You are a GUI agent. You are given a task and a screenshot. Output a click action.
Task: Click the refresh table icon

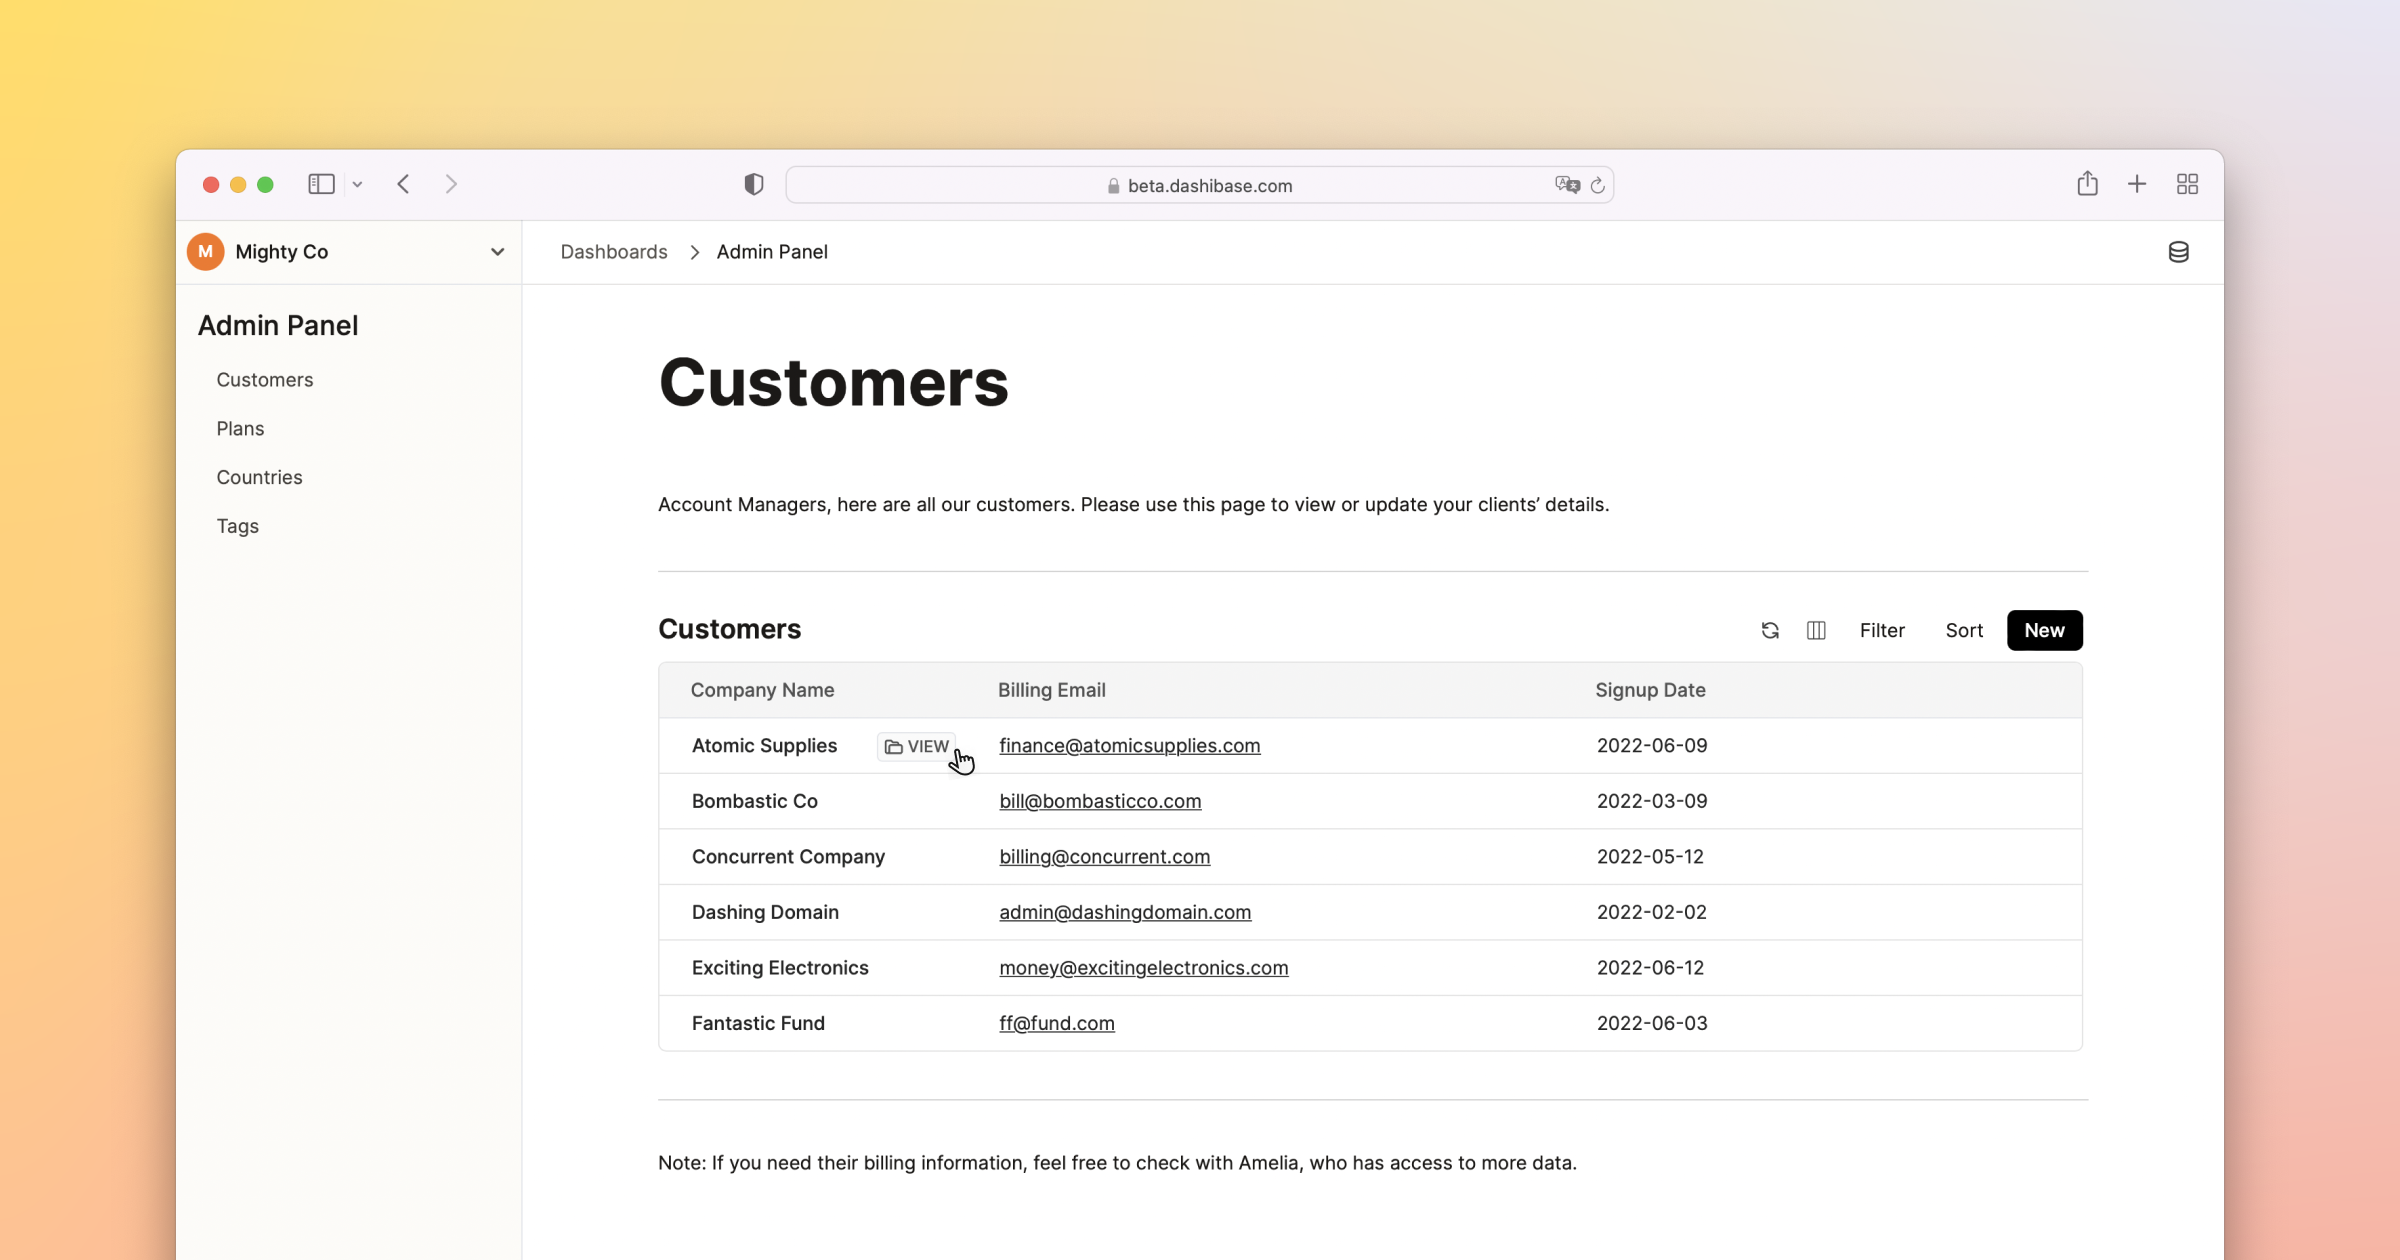point(1770,630)
